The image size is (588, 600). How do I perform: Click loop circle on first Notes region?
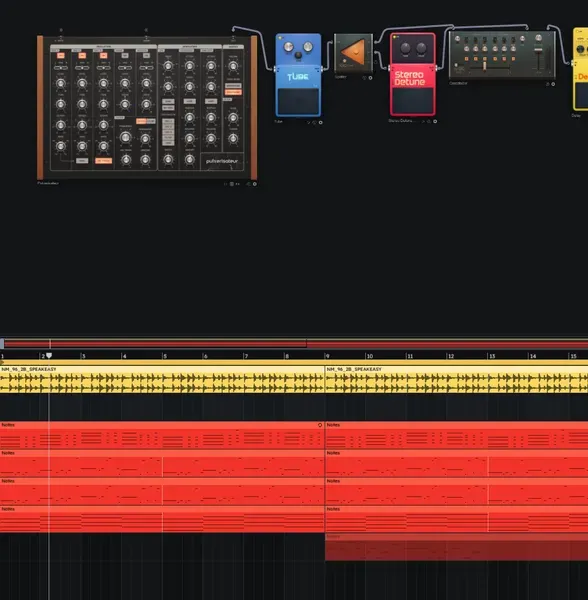pyautogui.click(x=320, y=425)
